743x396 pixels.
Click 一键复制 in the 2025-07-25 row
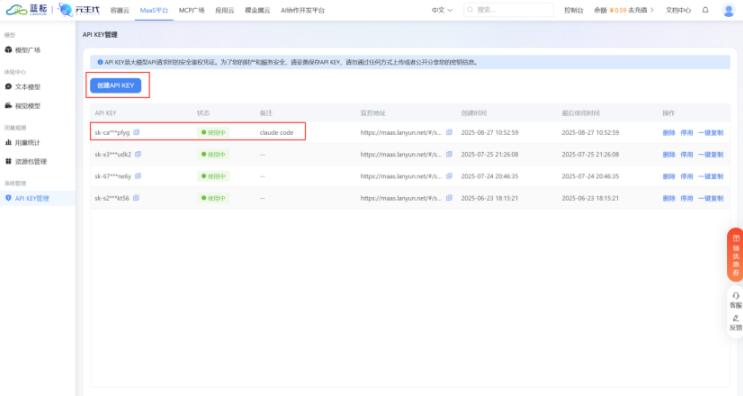711,154
